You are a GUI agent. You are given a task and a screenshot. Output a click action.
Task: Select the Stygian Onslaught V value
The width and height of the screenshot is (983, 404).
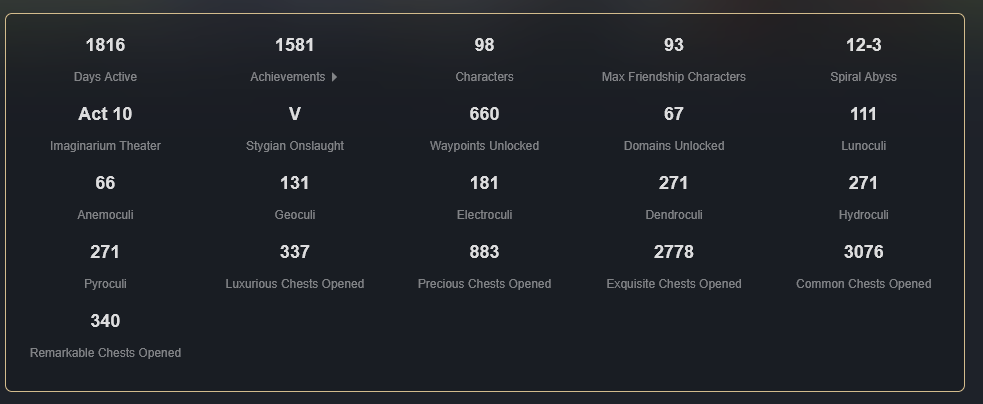tap(295, 114)
